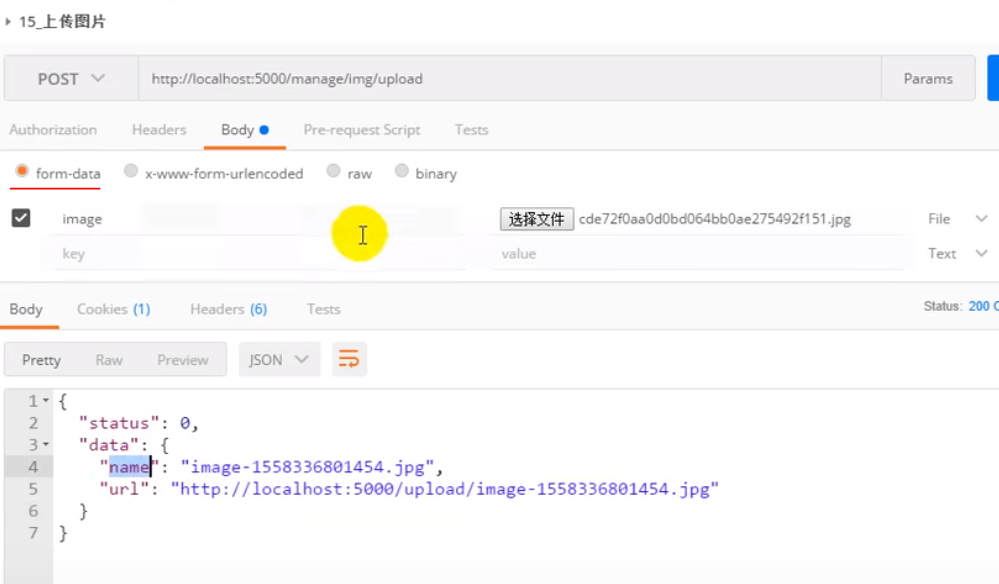Screen dimensions: 999x584
Task: Uncheck the image row checkbox
Action: coord(21,218)
